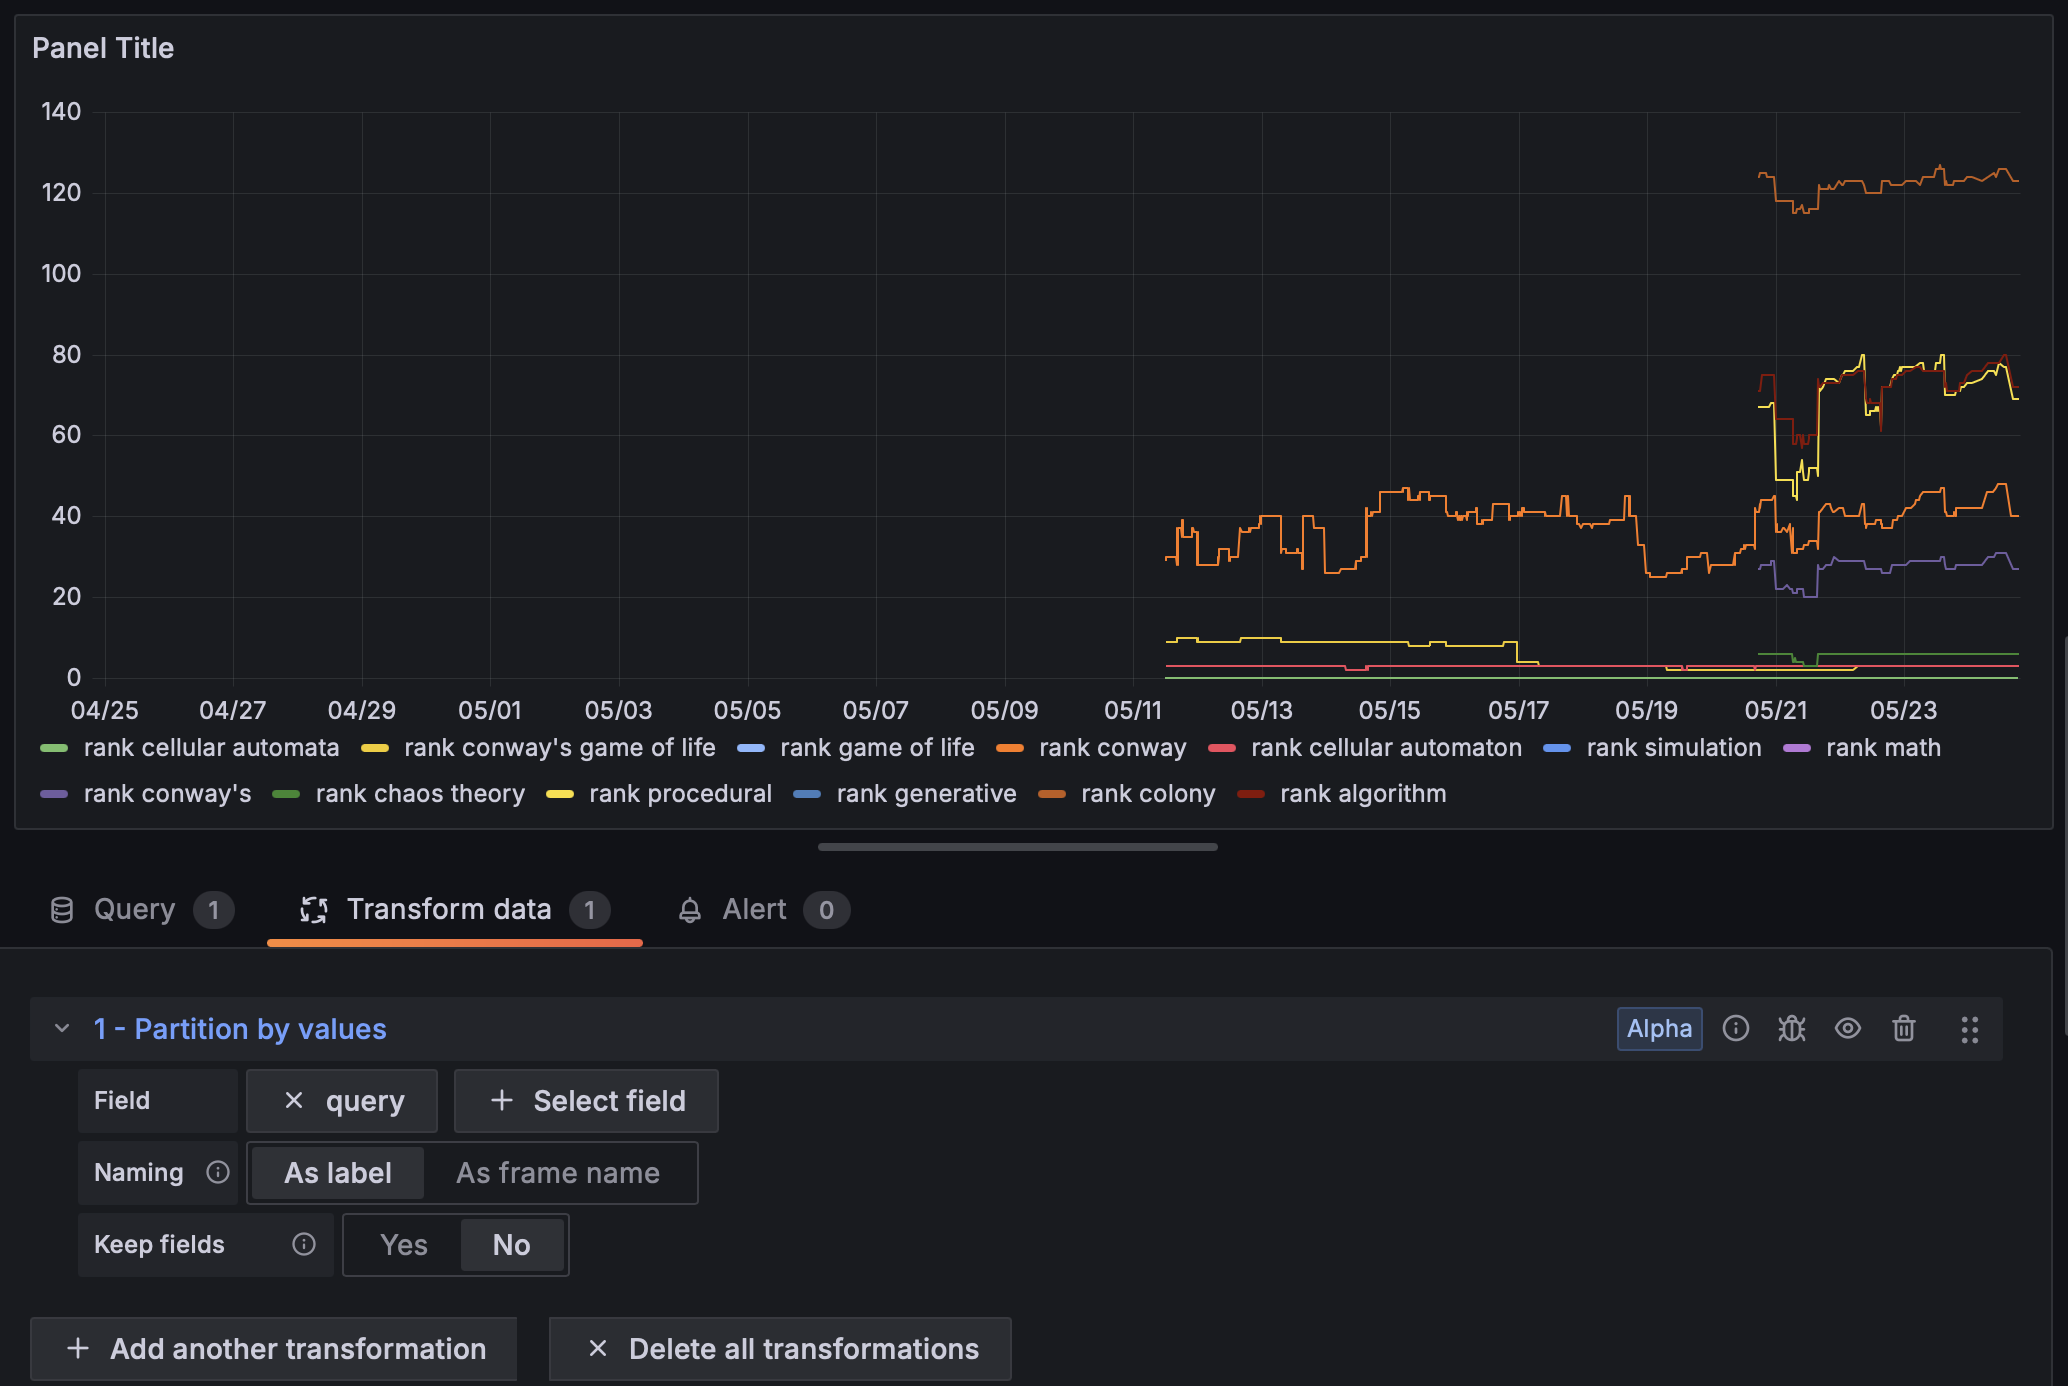Set Keep fields to Yes
This screenshot has height=1386, width=2068.
[403, 1244]
